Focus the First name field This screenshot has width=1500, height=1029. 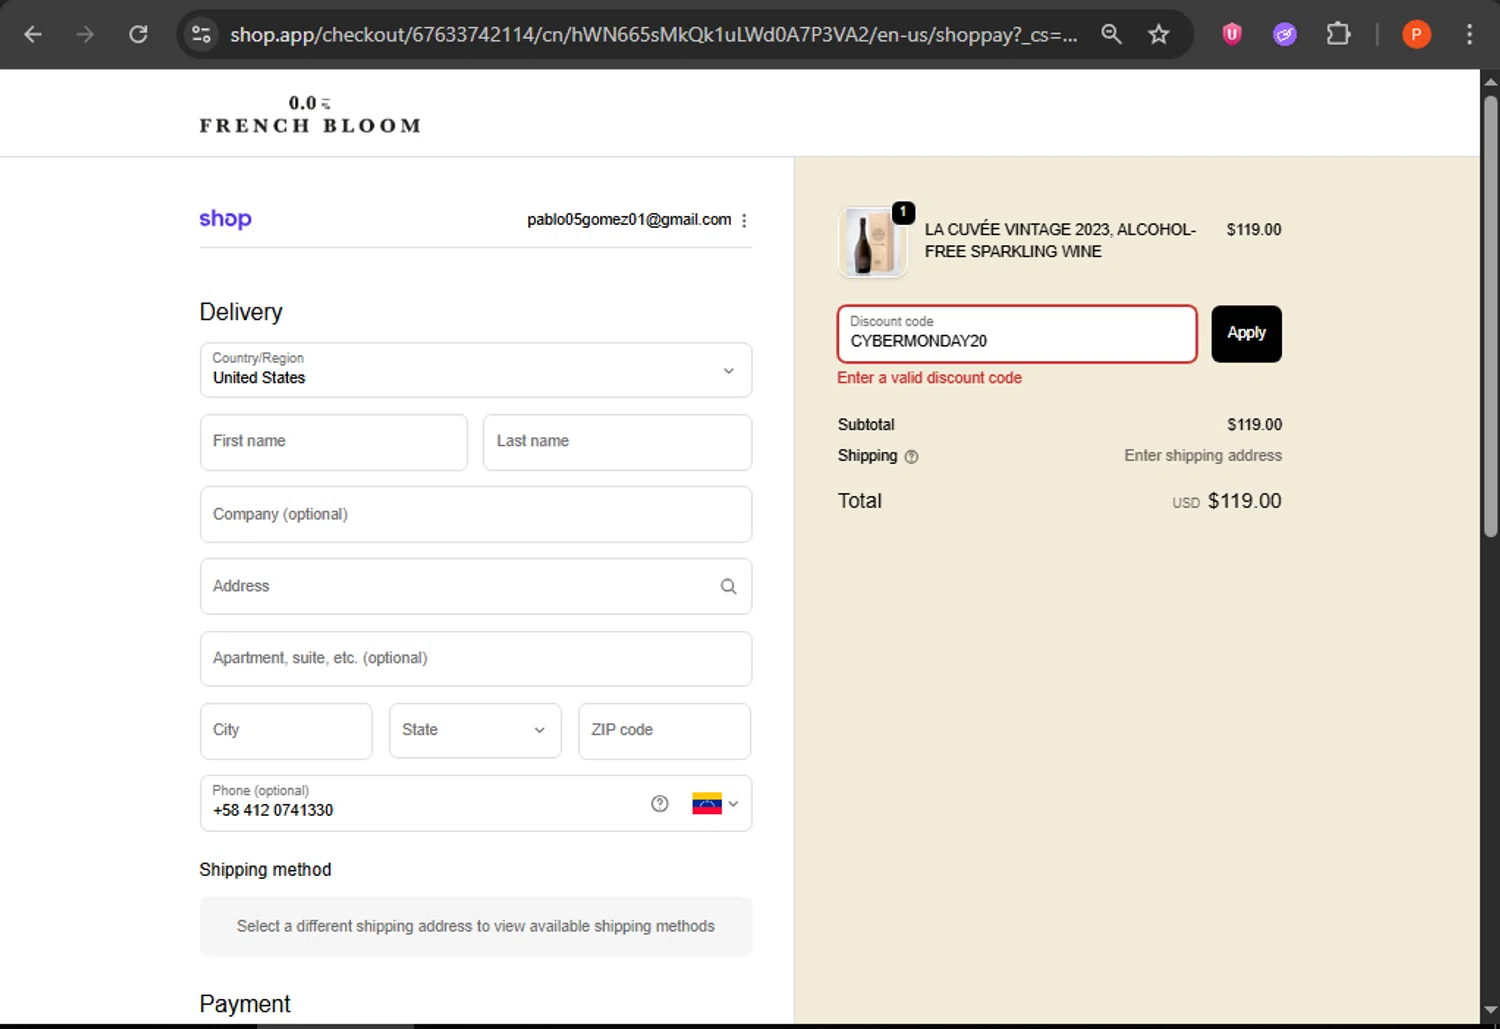pyautogui.click(x=334, y=442)
